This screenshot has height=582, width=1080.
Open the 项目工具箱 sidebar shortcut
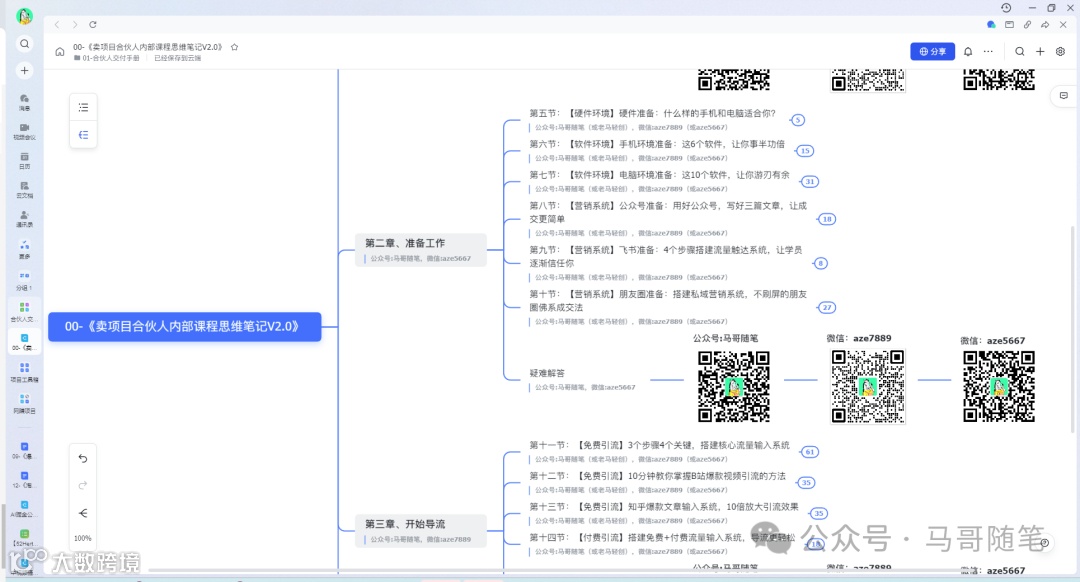tap(24, 373)
